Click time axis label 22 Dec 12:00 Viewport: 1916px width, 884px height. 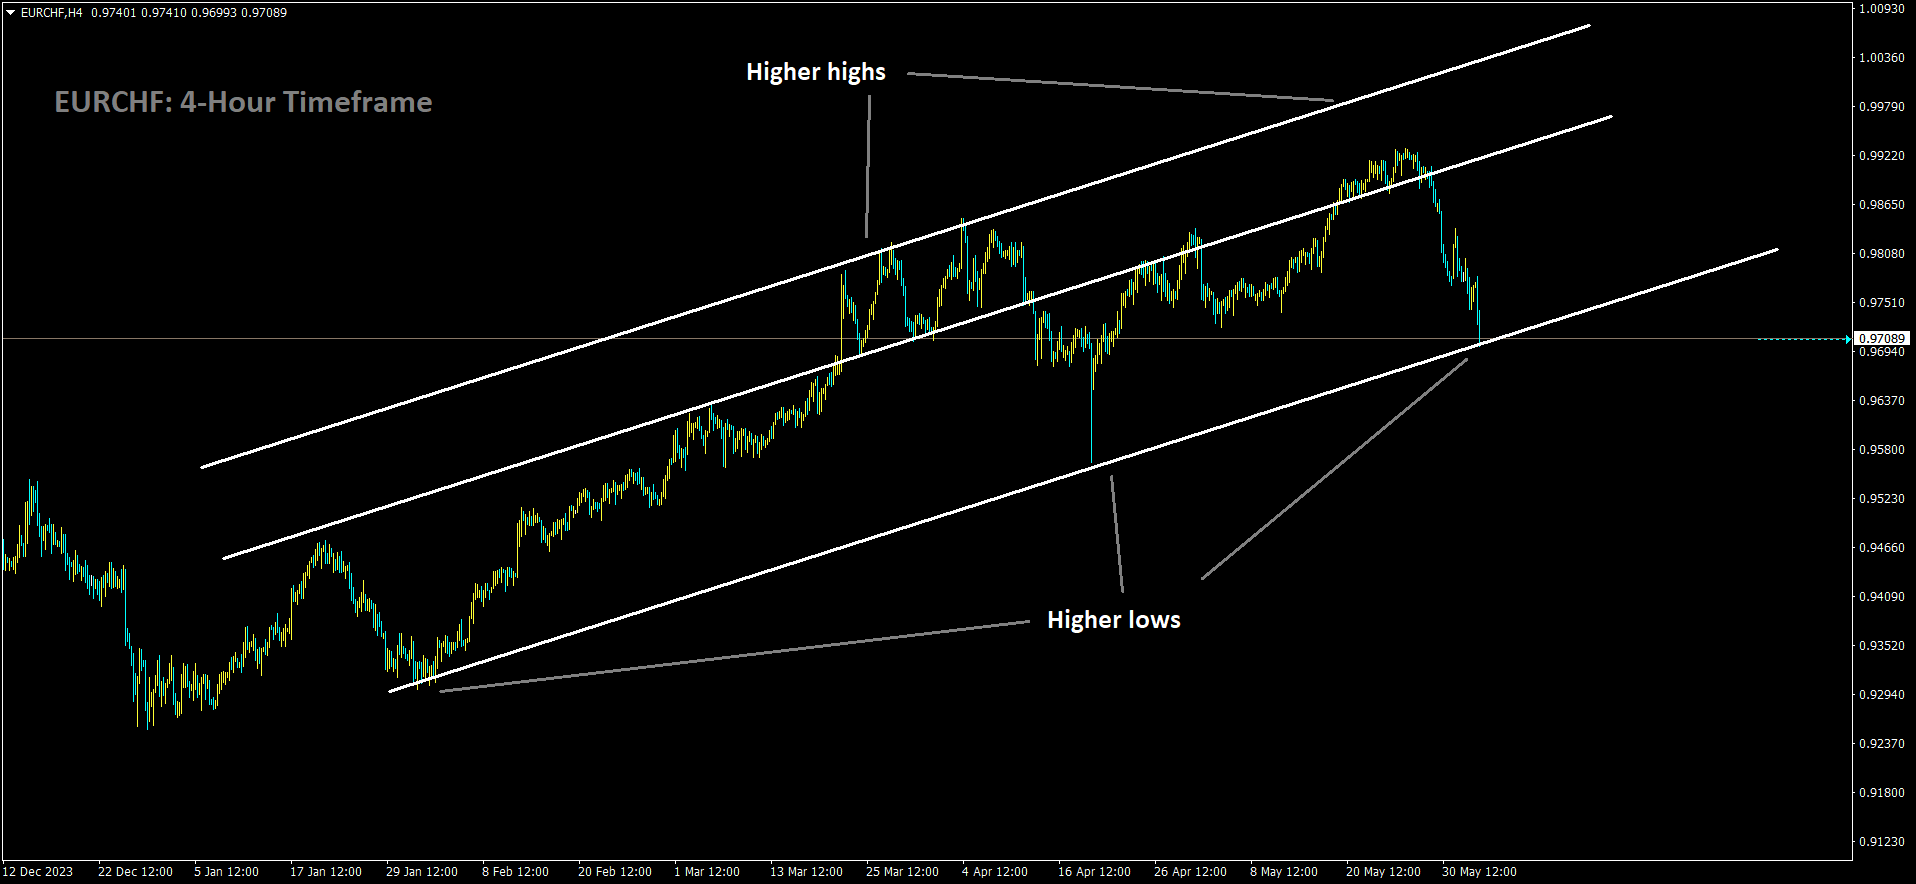(135, 872)
